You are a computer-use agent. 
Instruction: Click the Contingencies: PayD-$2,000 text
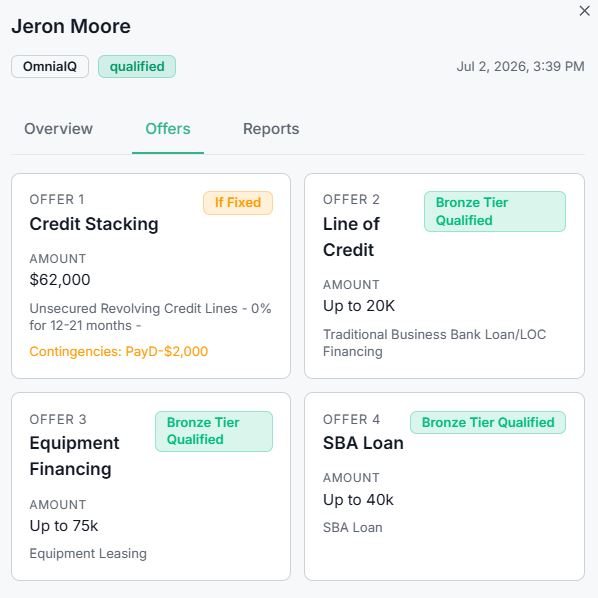click(x=119, y=351)
